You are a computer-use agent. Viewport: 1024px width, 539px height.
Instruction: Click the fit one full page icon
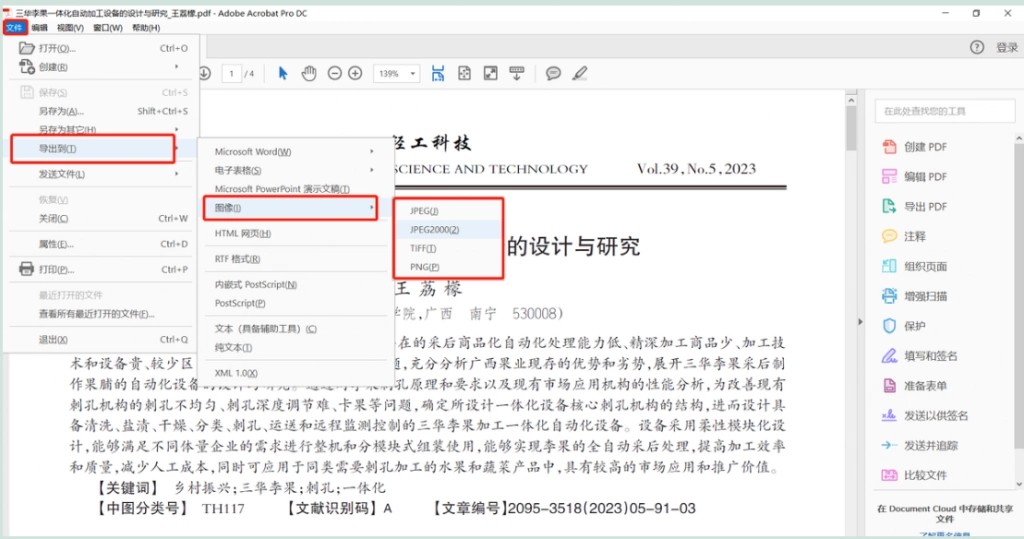pyautogui.click(x=464, y=73)
